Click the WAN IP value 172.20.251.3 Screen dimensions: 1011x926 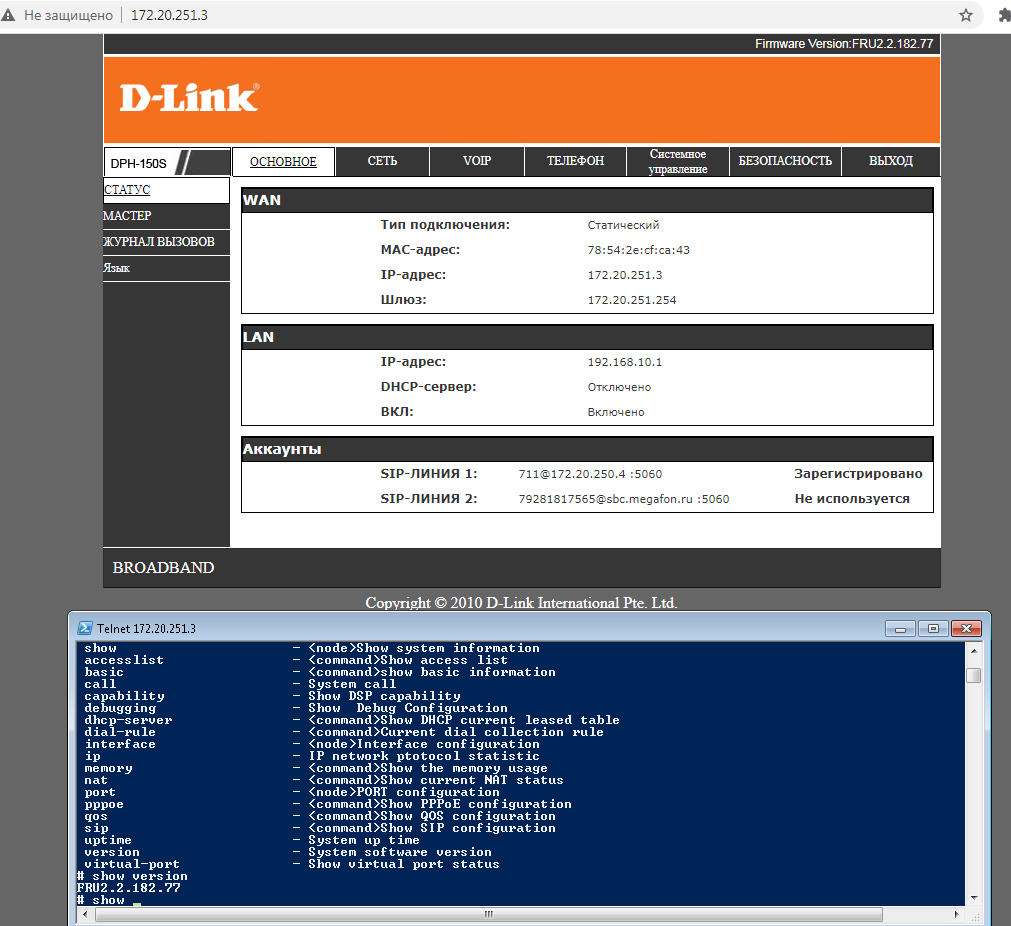(x=624, y=275)
